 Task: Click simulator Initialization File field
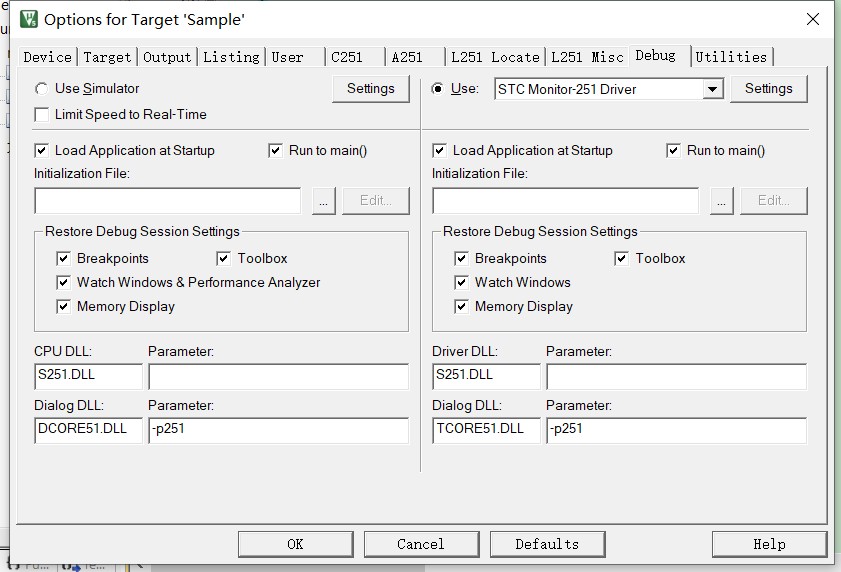click(168, 201)
